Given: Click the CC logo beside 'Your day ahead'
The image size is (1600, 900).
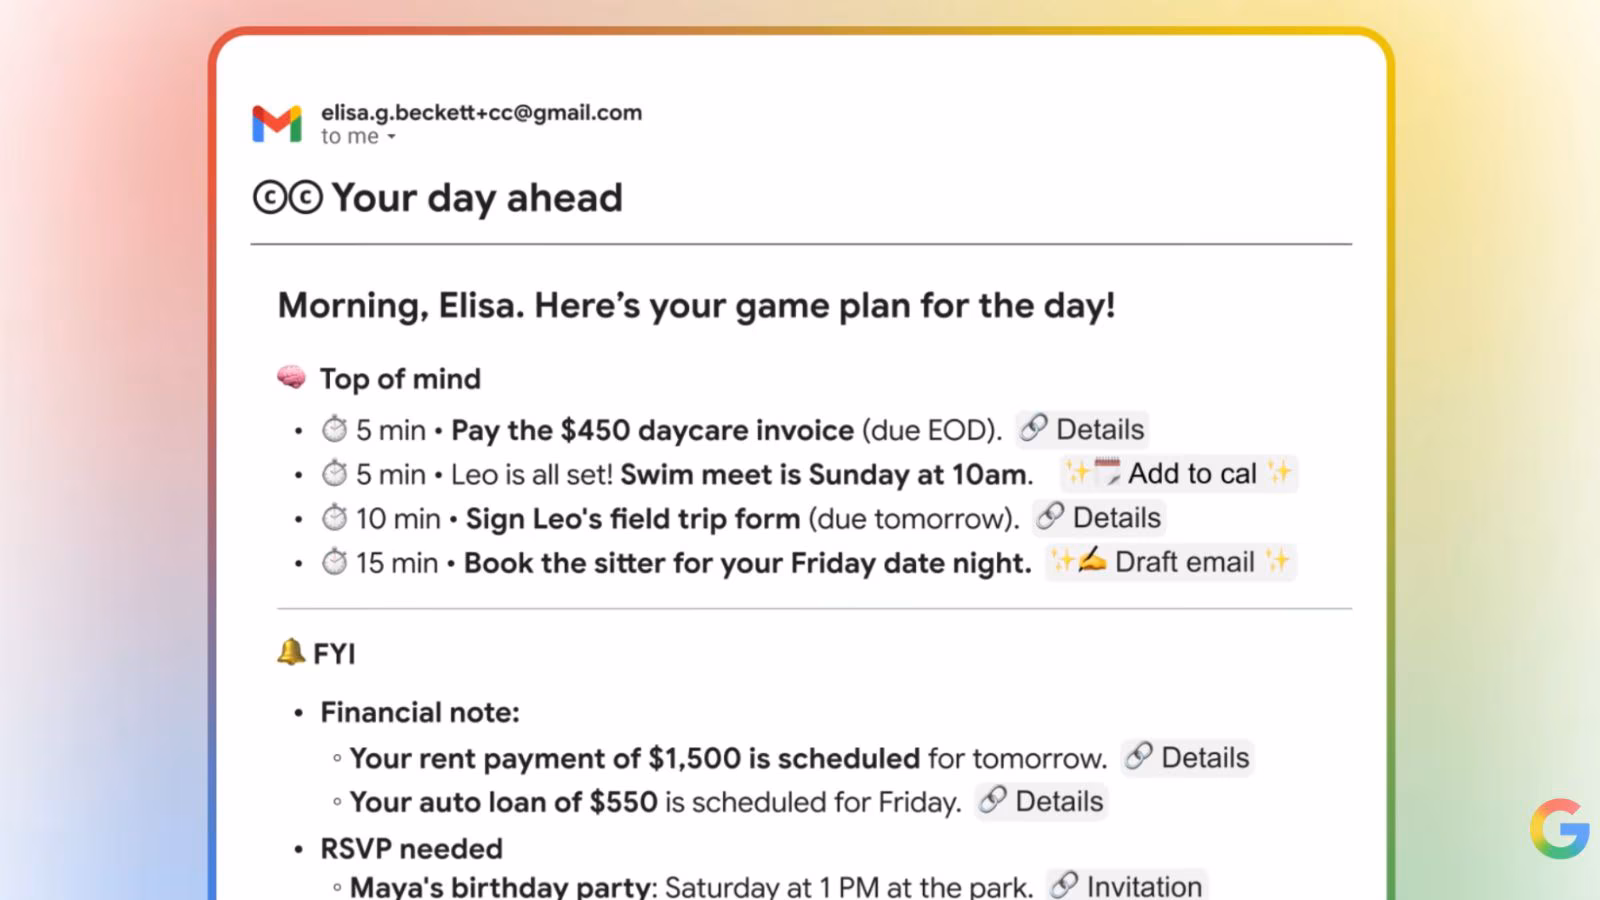Looking at the screenshot, I should (288, 198).
